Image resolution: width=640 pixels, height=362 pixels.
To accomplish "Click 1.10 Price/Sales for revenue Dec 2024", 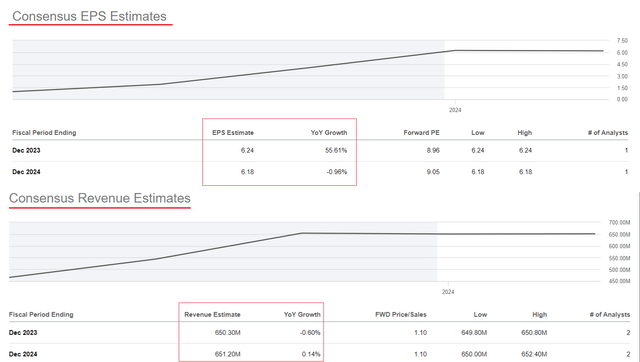I will click(420, 354).
